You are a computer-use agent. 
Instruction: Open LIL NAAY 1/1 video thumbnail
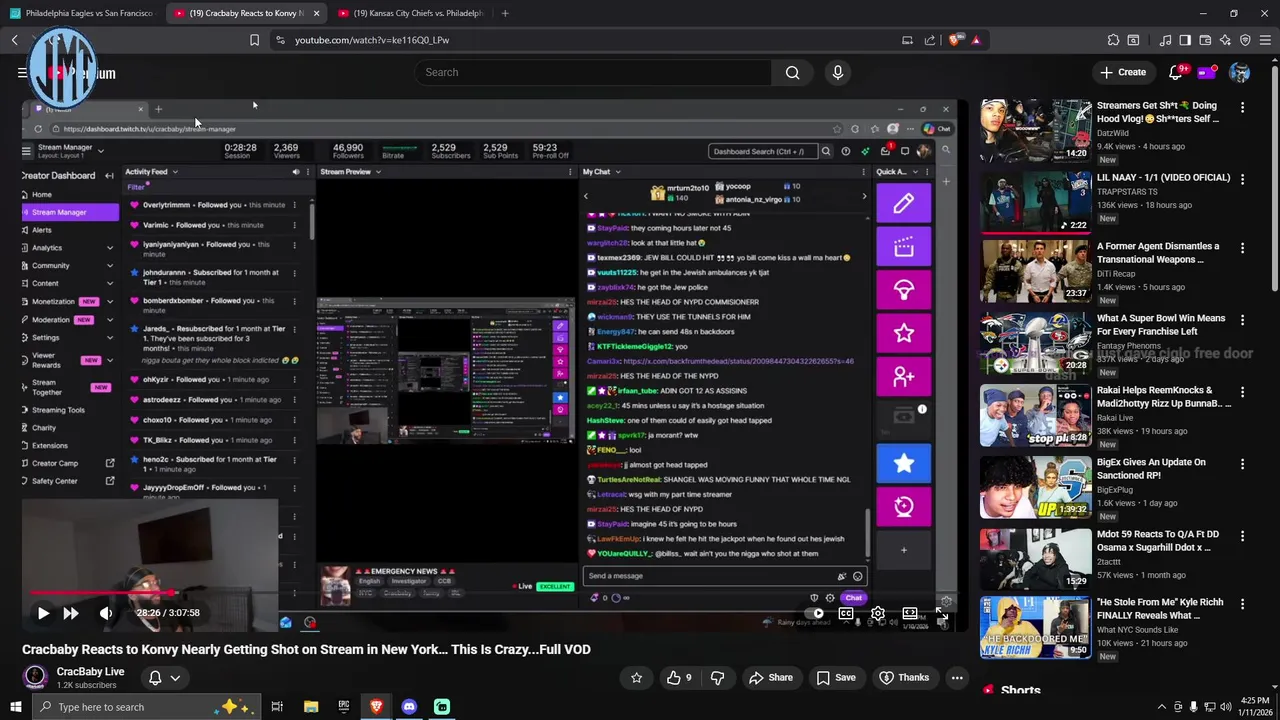click(1035, 202)
